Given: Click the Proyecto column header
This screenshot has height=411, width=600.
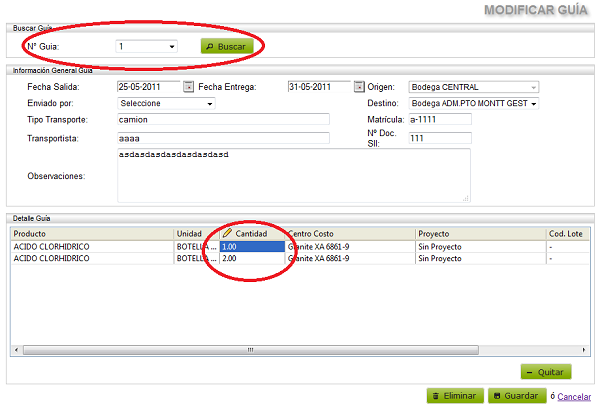Looking at the screenshot, I should 480,234.
